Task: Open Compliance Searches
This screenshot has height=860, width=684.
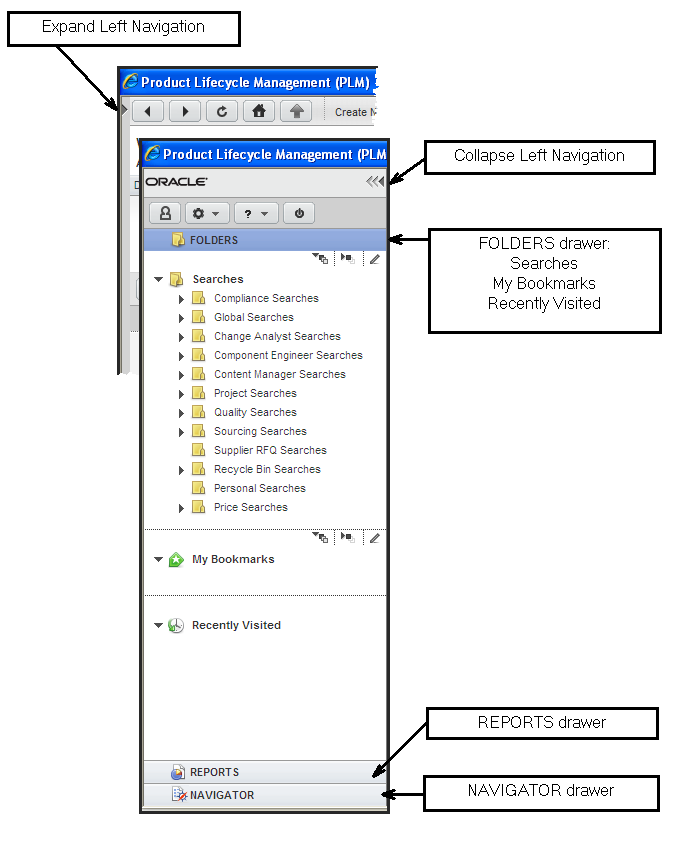Action: point(266,298)
